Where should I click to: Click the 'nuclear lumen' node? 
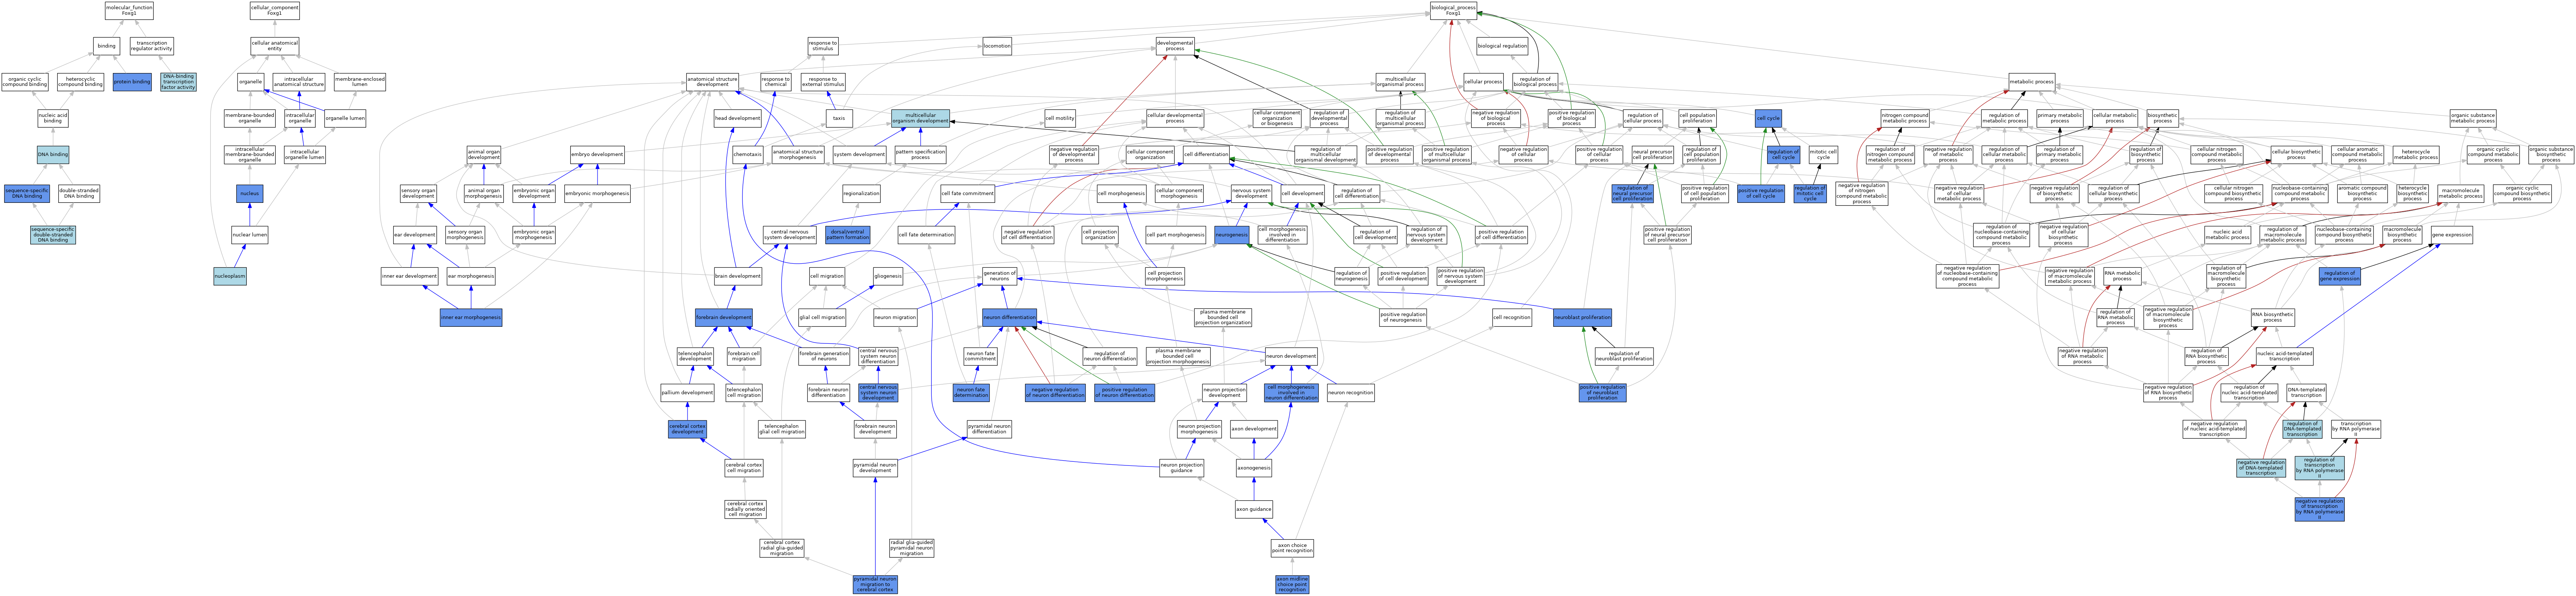(250, 235)
